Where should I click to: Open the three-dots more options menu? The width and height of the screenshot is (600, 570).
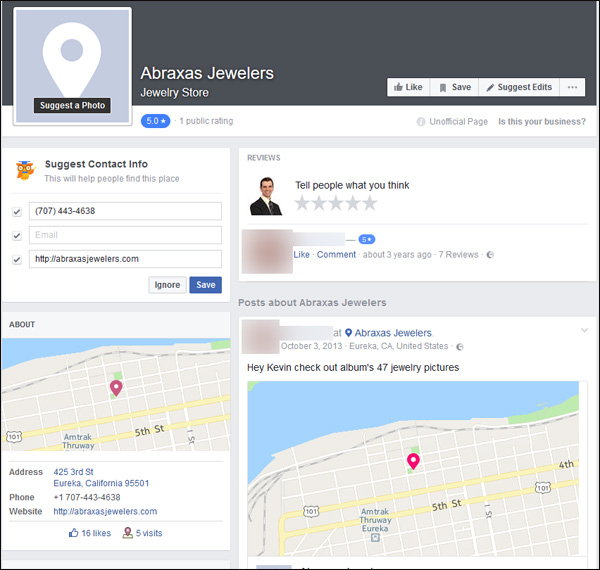pos(572,87)
